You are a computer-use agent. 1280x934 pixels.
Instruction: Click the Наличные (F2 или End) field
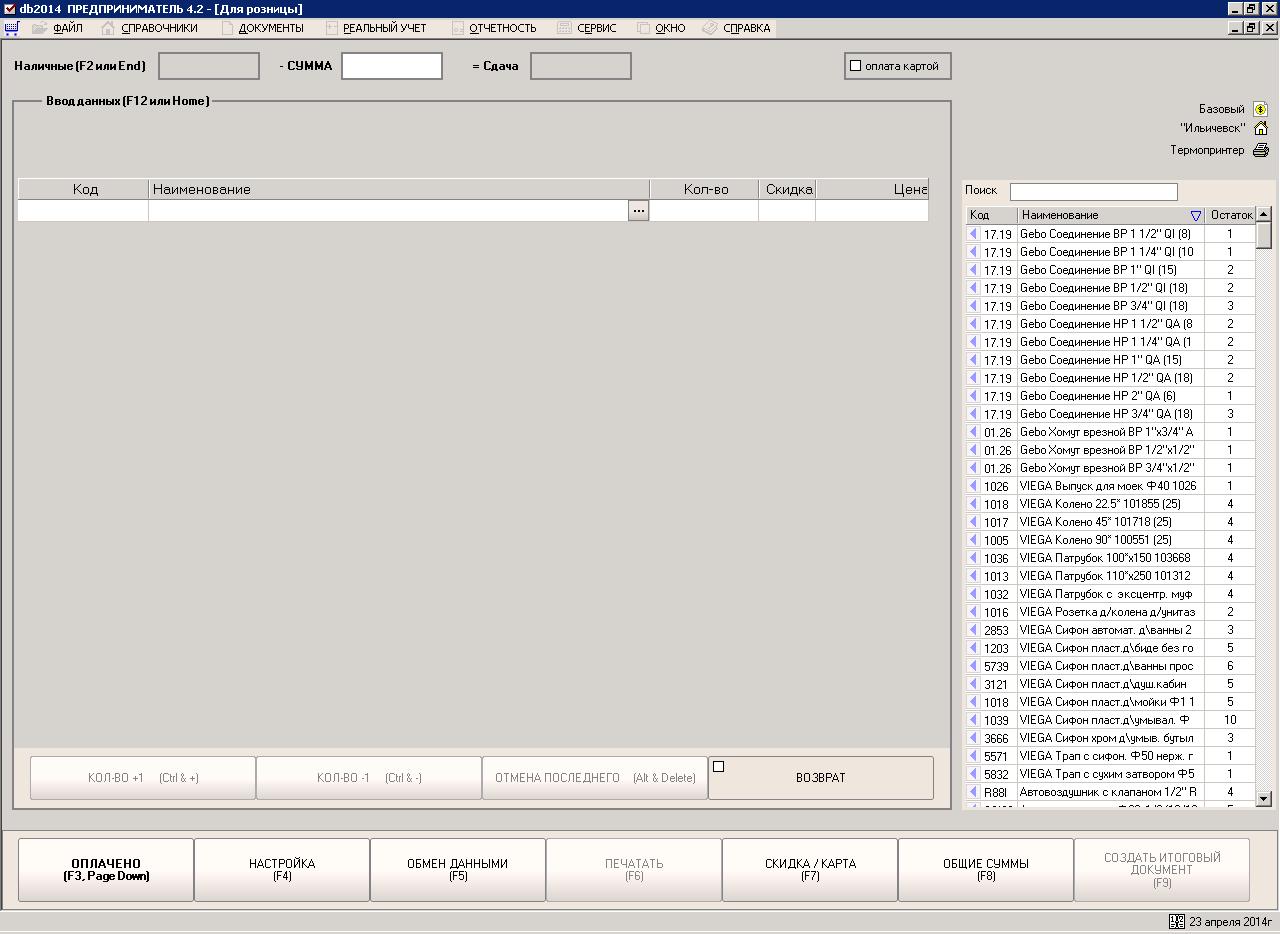click(x=209, y=66)
